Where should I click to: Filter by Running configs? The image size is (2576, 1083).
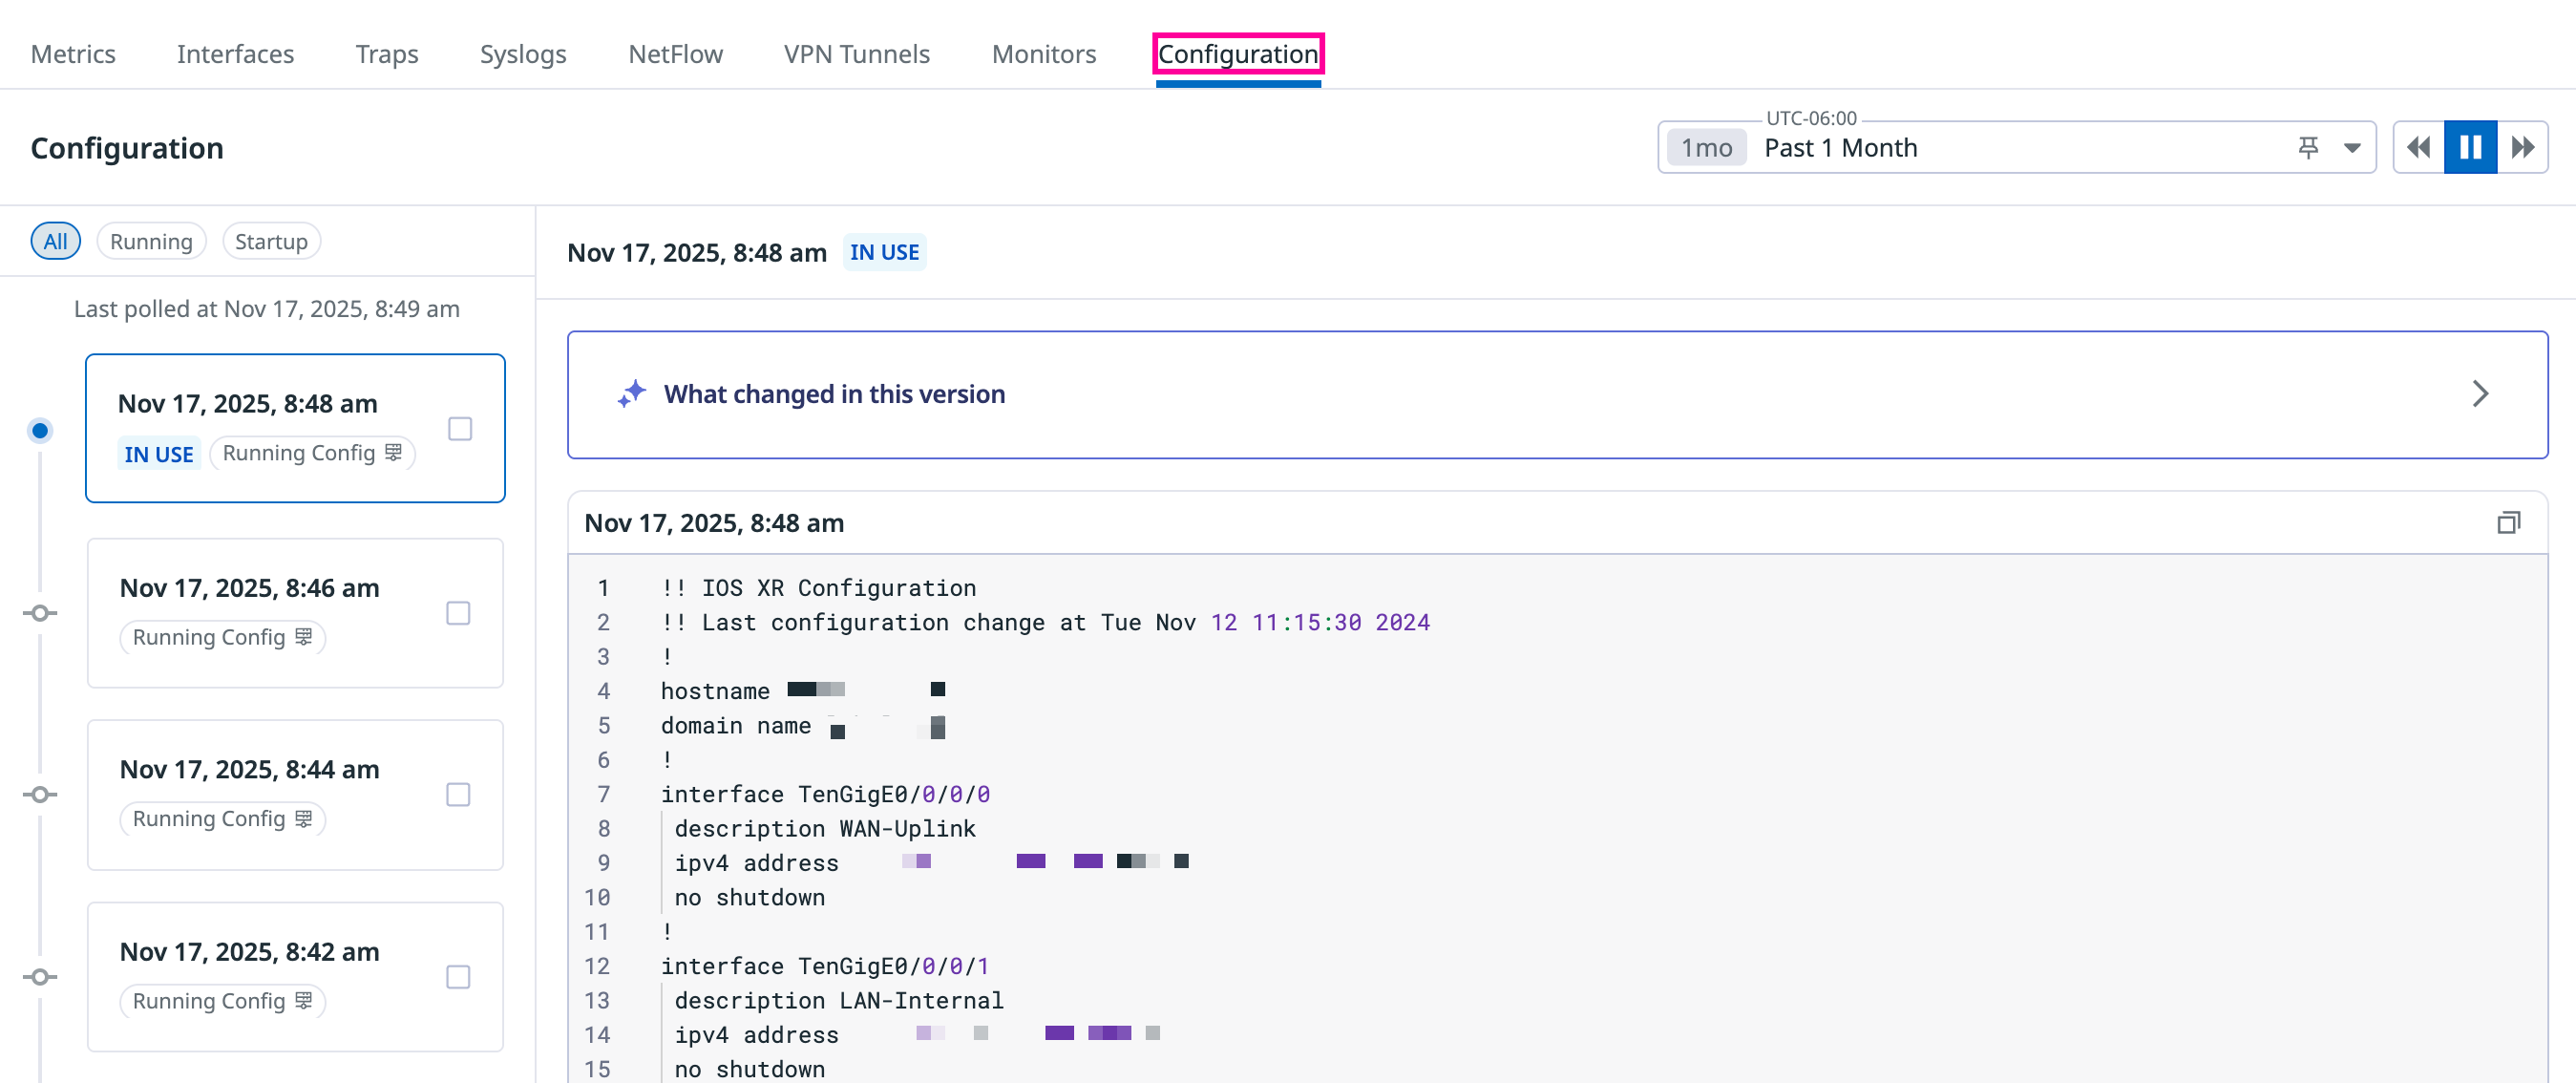[x=151, y=242]
